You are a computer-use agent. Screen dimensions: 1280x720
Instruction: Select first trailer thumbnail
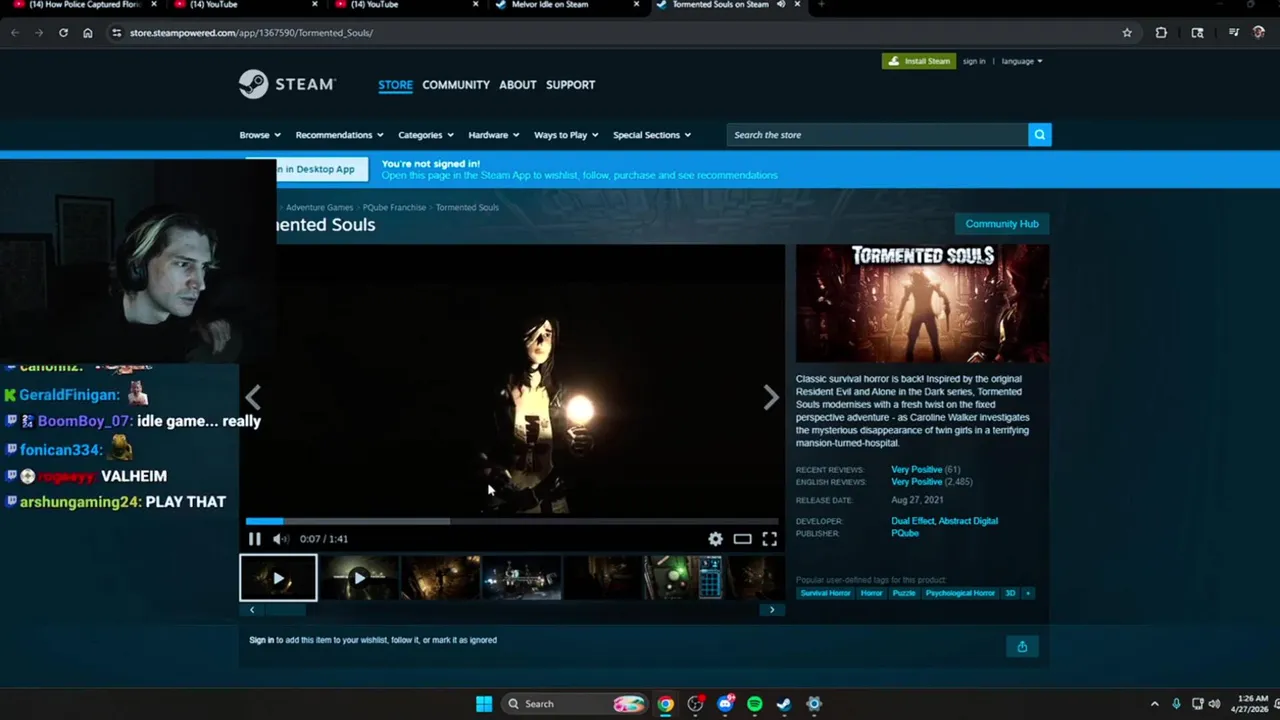[x=278, y=578]
